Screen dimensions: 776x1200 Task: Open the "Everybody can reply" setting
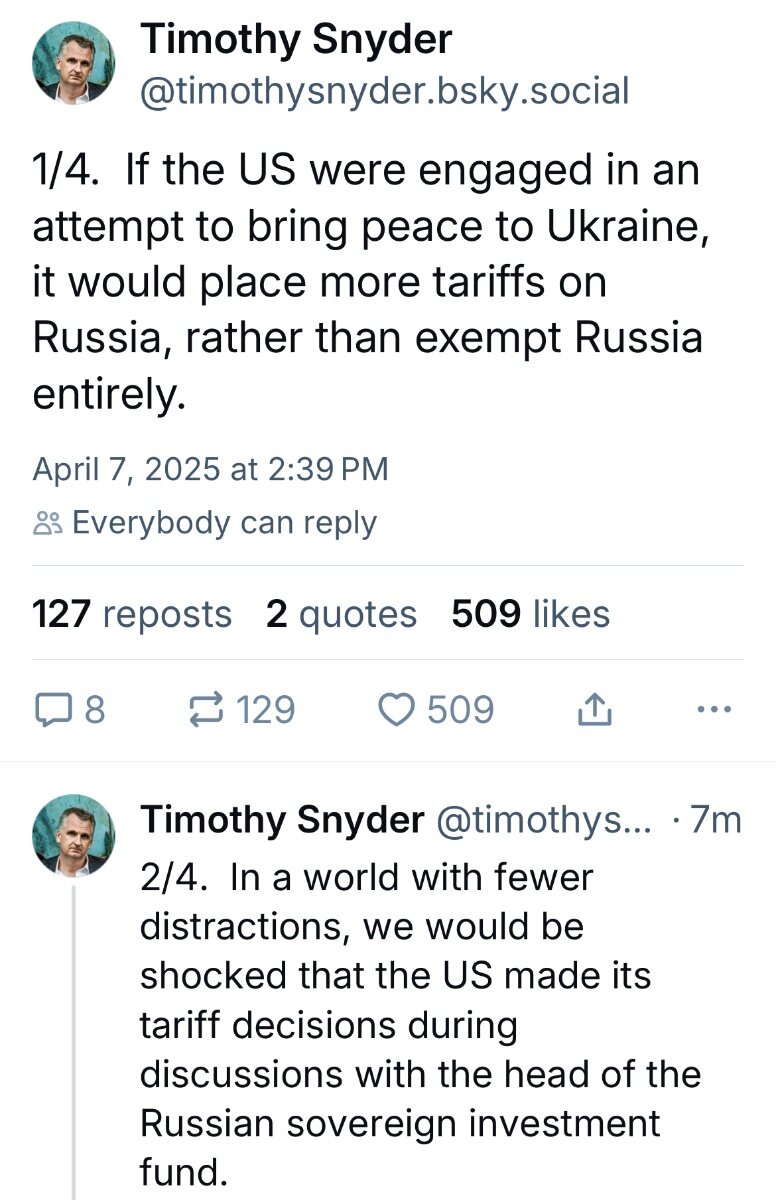(224, 523)
